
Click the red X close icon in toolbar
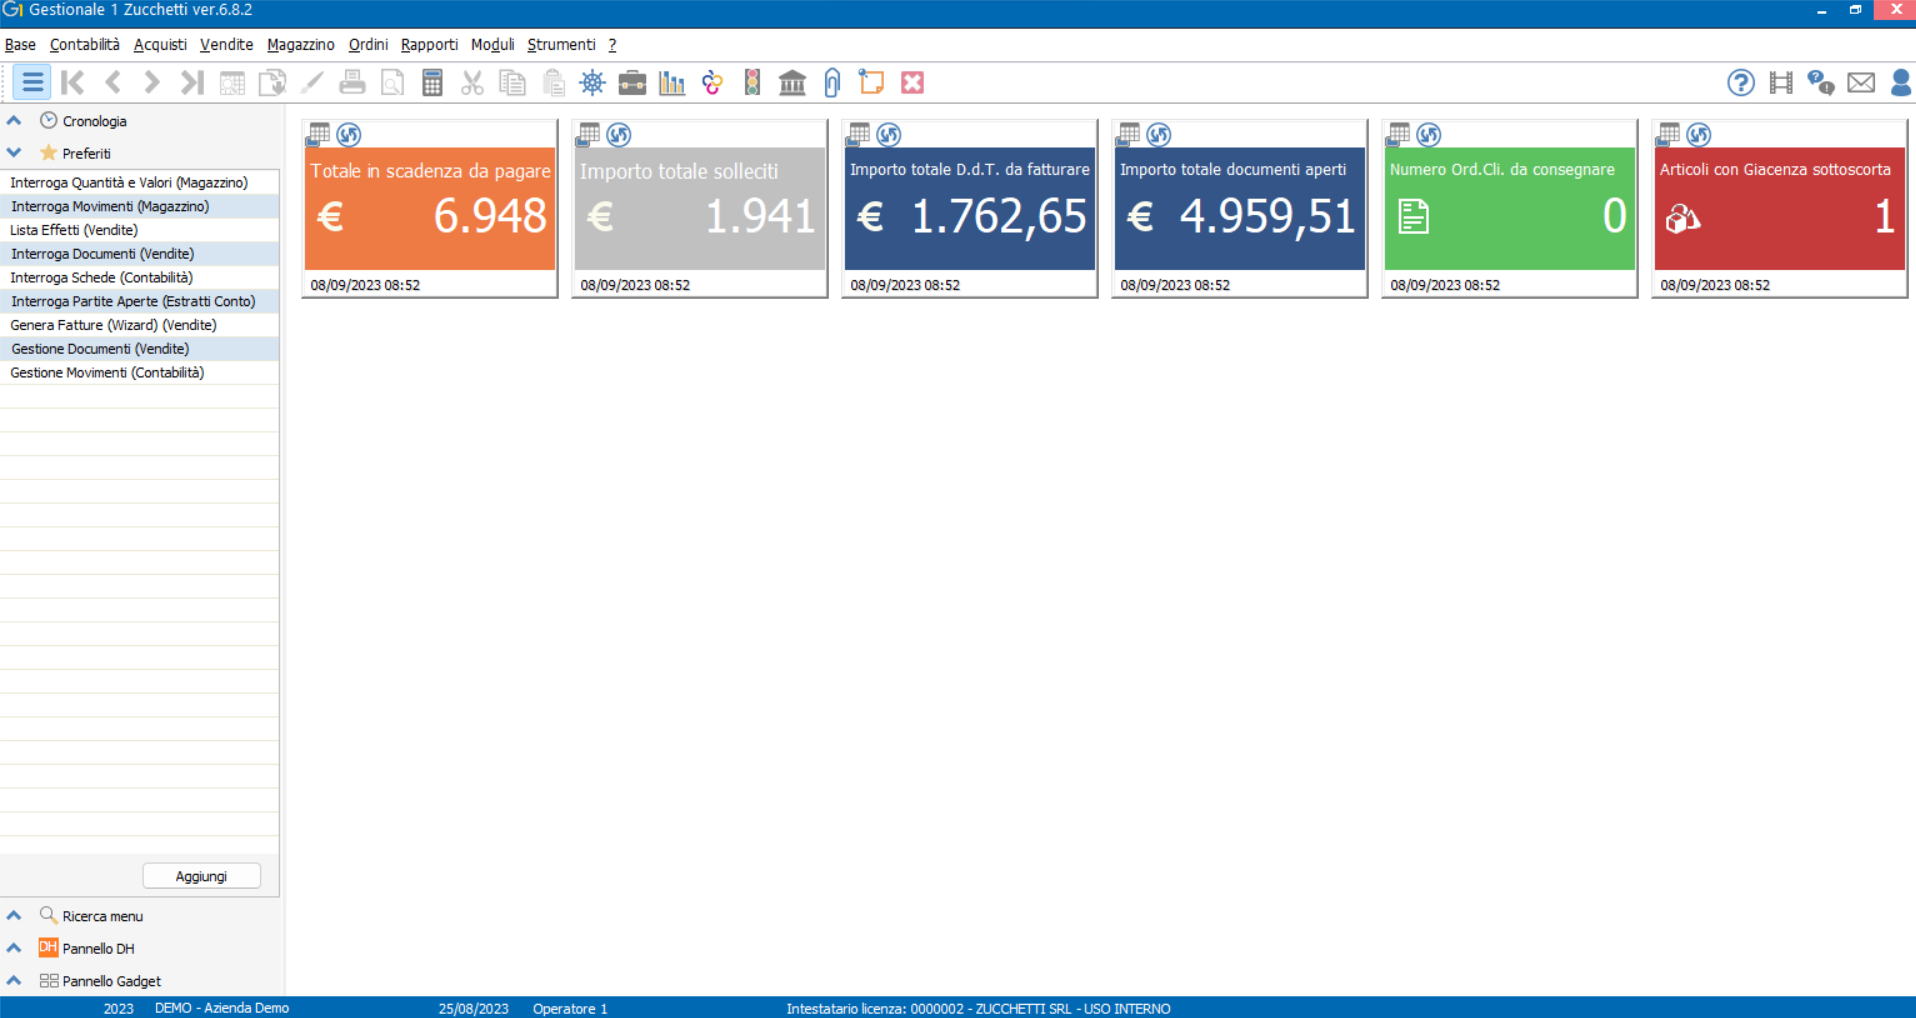point(912,83)
